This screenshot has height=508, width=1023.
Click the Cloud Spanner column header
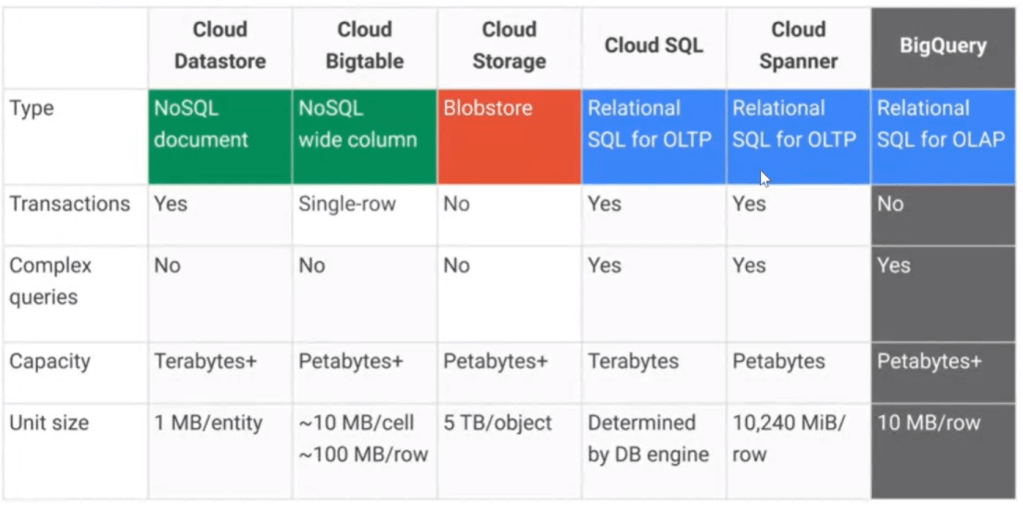[x=798, y=45]
